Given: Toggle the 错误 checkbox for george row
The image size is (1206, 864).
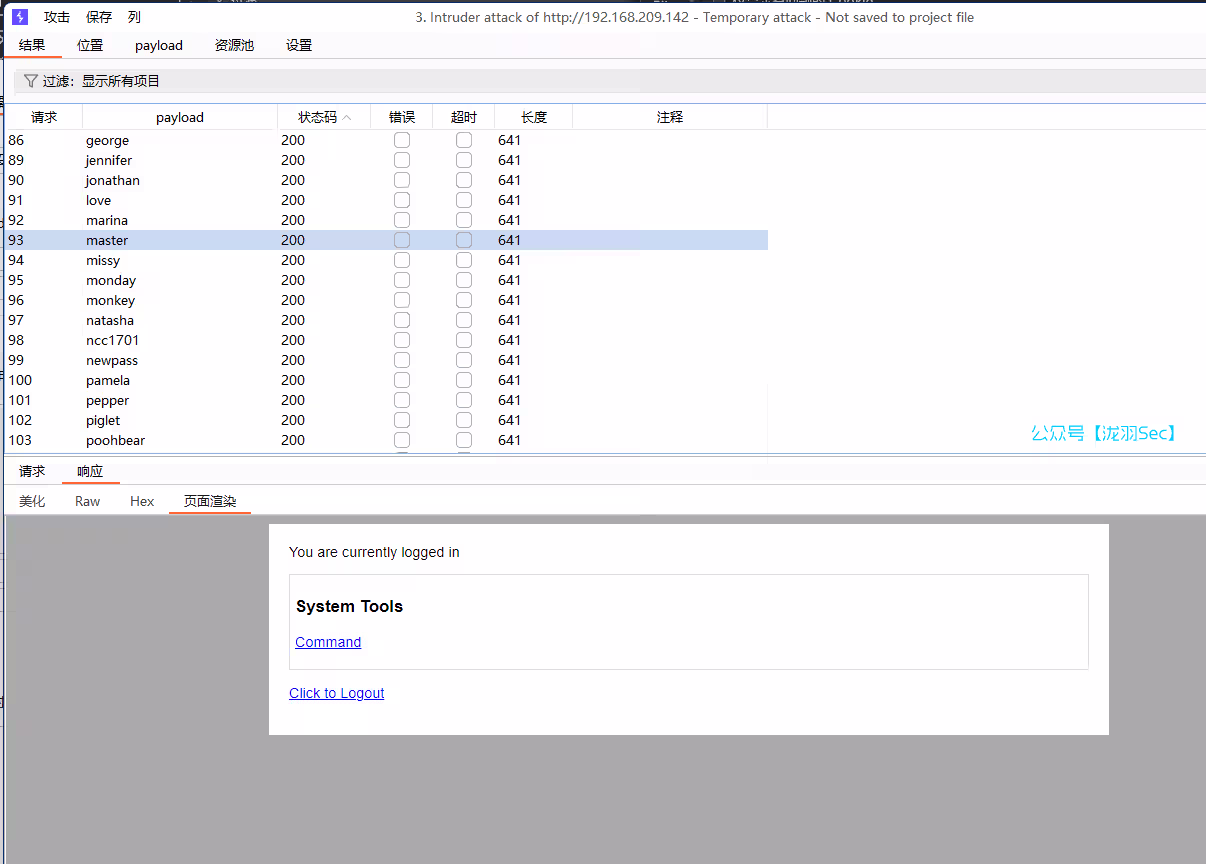Looking at the screenshot, I should [x=402, y=140].
